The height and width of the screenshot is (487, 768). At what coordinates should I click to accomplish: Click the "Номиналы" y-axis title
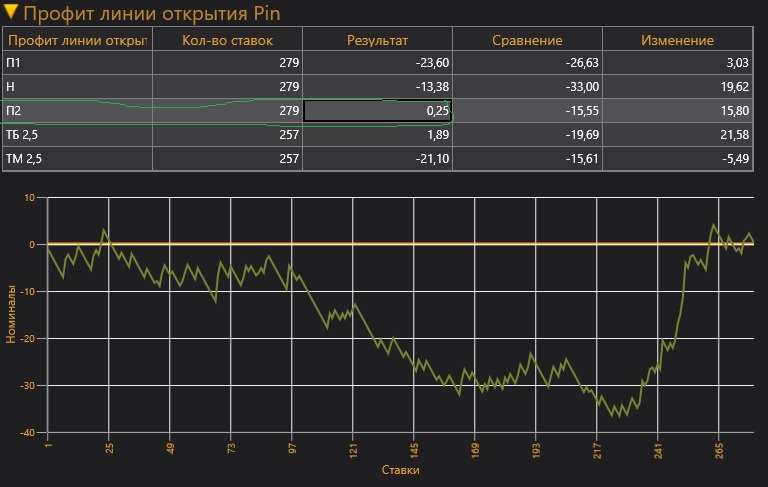(12, 314)
